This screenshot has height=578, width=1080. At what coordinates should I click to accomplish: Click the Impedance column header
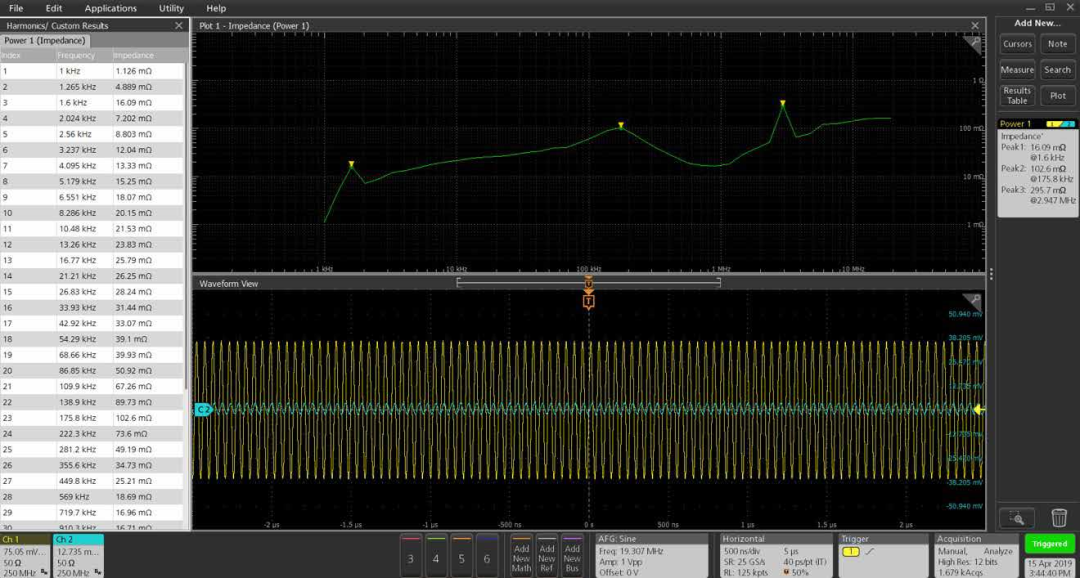pos(134,55)
